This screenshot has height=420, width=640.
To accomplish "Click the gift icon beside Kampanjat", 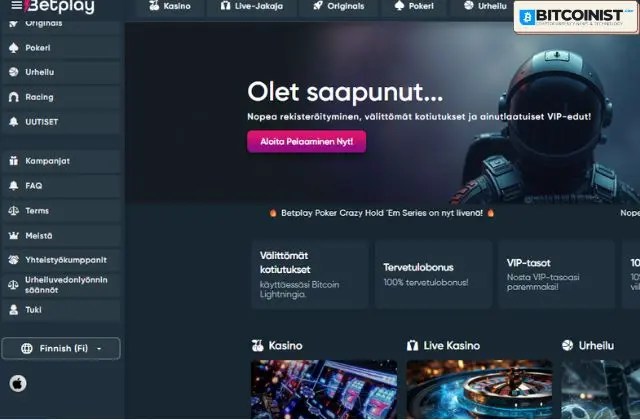I will point(13,161).
